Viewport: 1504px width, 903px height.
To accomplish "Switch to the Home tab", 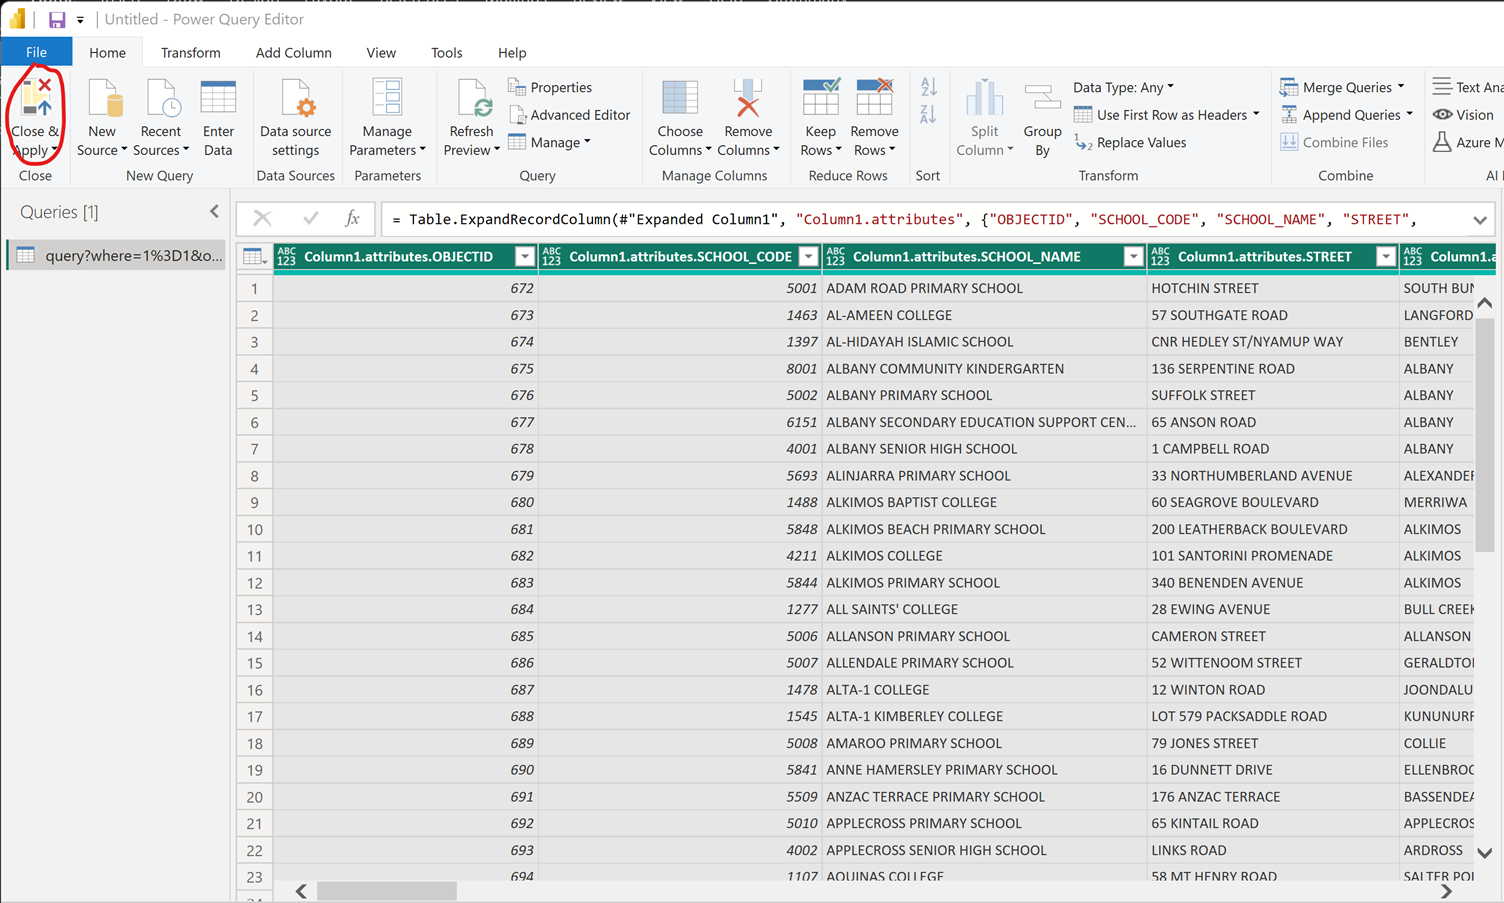I will (x=107, y=52).
